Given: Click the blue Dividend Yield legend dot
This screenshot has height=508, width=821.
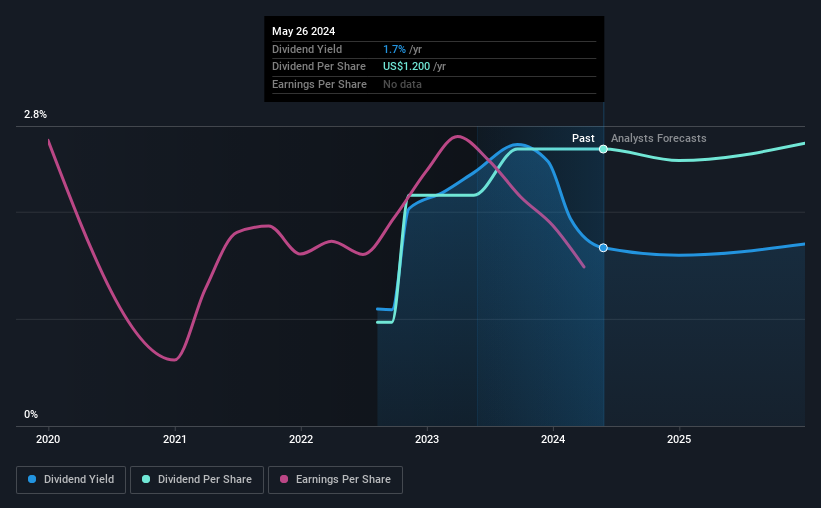Looking at the screenshot, I should click(x=32, y=479).
